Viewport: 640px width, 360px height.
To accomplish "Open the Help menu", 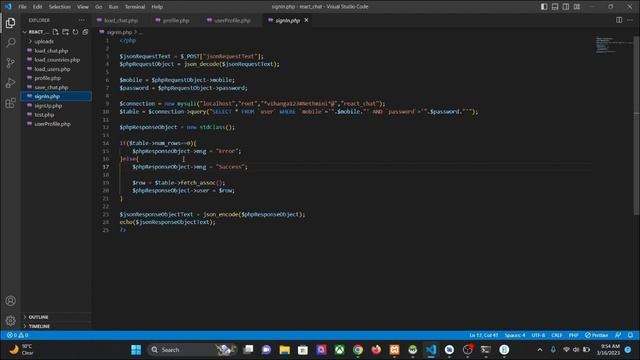I will [157, 7].
